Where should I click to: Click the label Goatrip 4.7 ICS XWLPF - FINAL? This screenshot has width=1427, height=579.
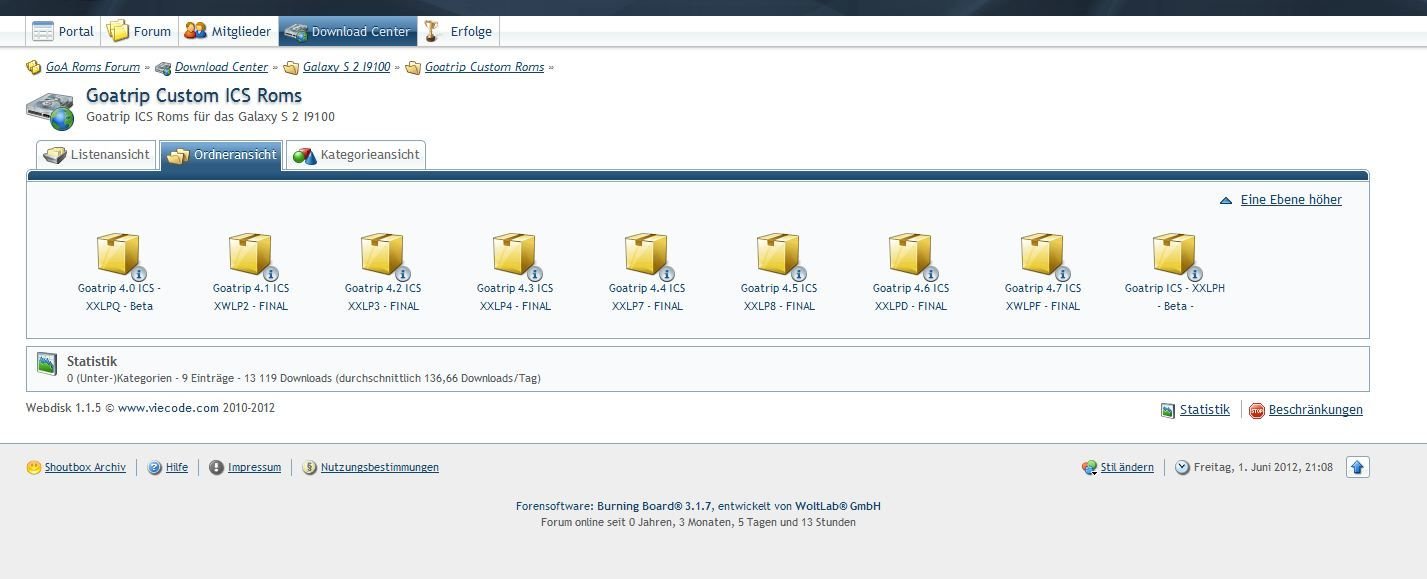point(1043,297)
